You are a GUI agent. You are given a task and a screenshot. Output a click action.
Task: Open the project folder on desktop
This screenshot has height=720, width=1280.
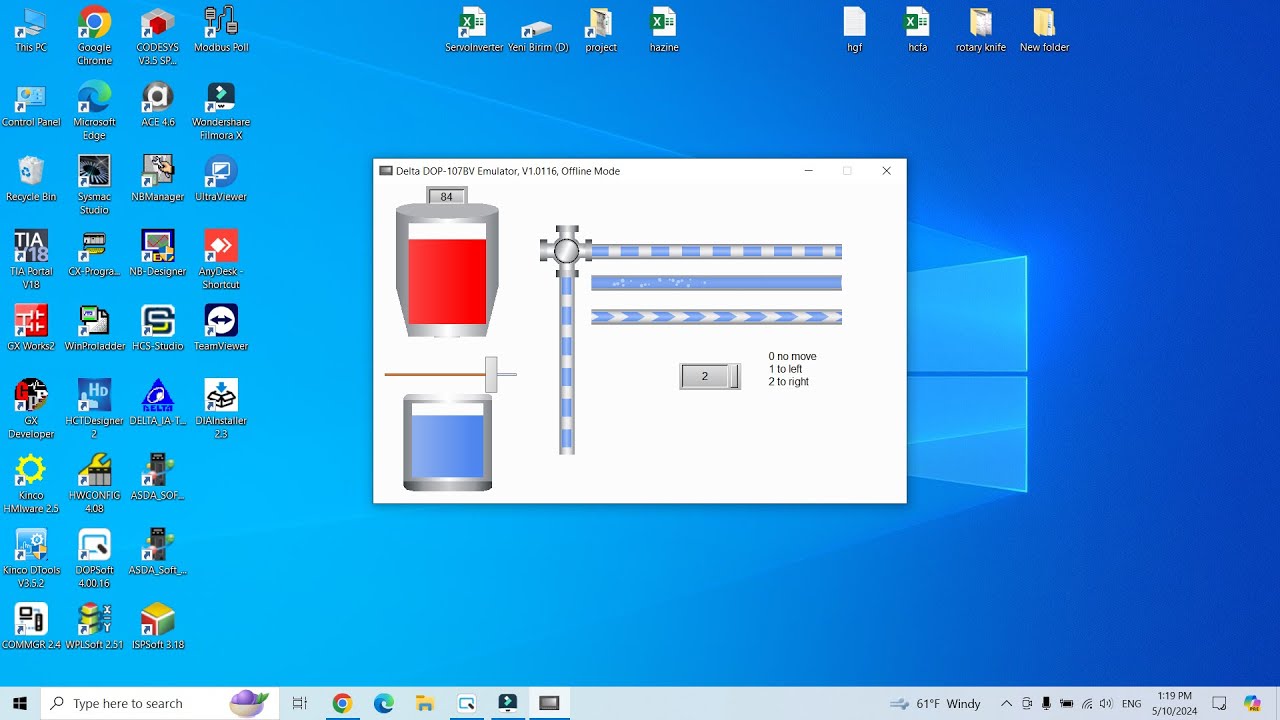pos(601,30)
